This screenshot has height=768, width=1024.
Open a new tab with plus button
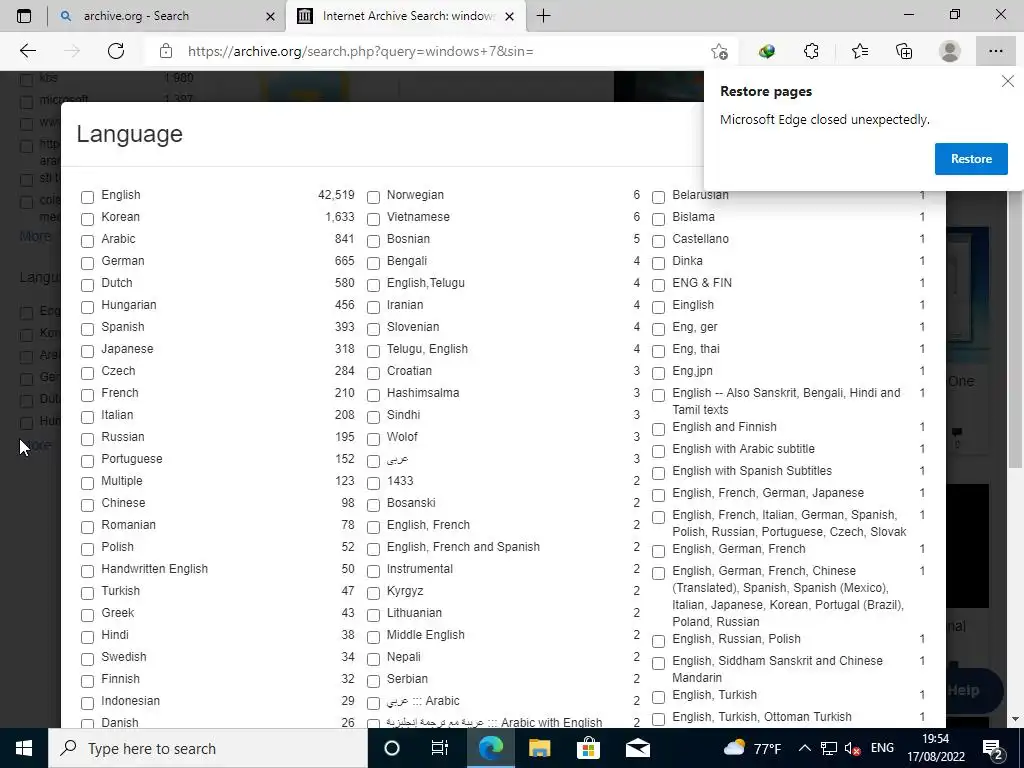tap(543, 16)
